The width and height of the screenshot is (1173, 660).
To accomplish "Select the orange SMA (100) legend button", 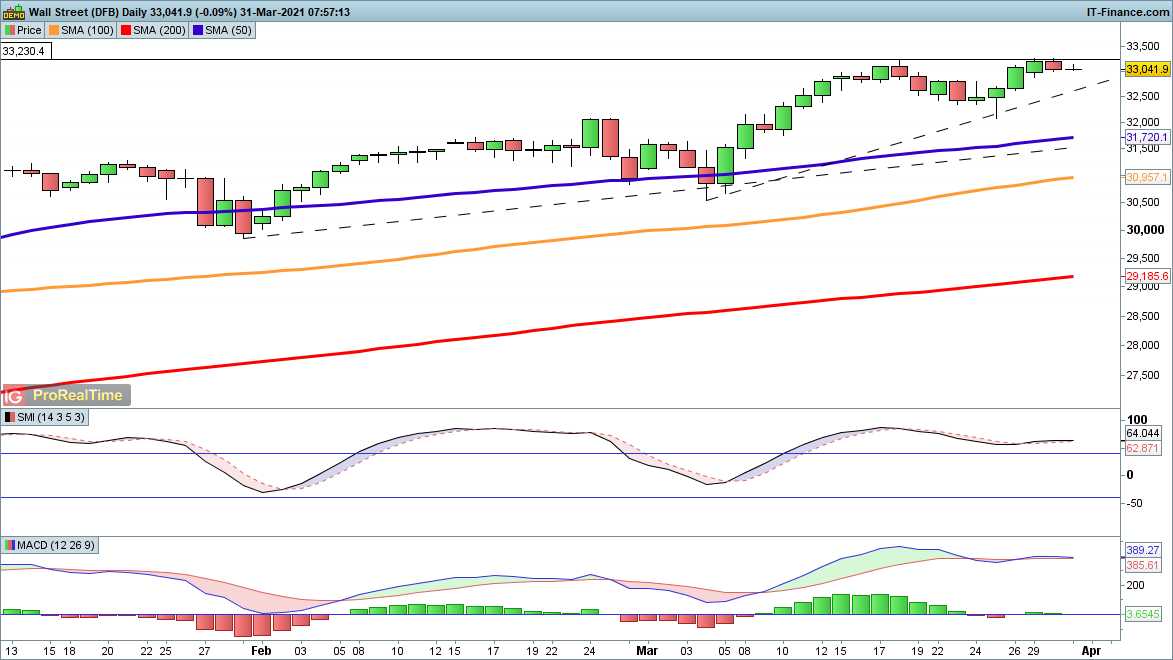I will [83, 30].
